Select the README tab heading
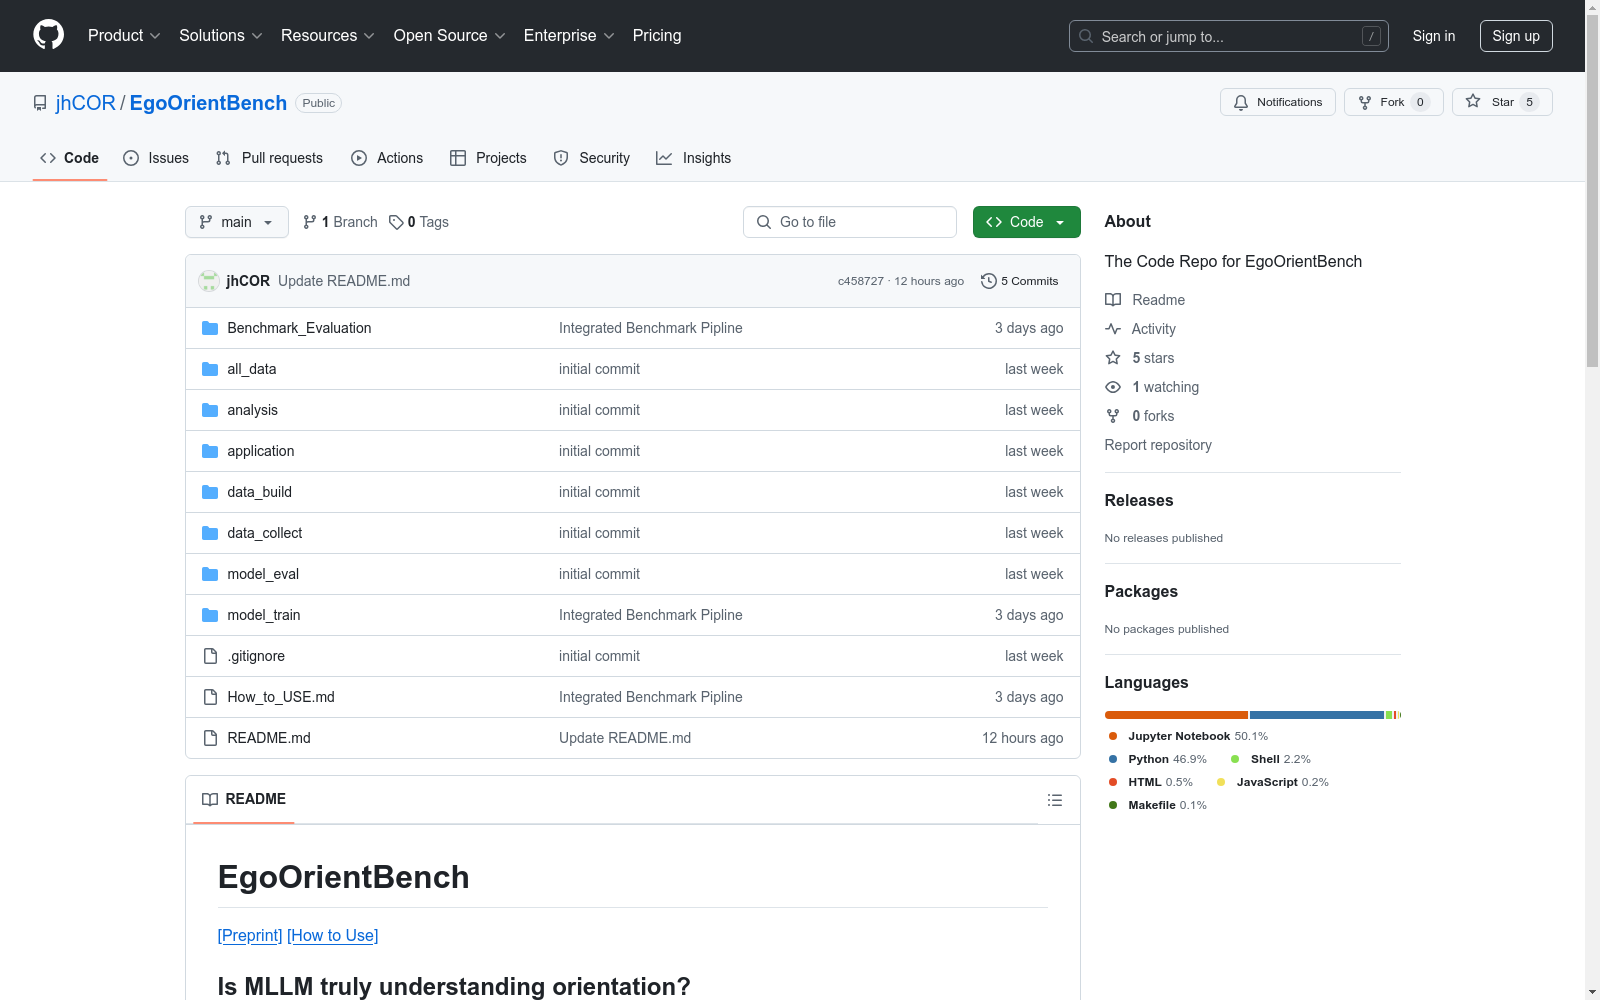The width and height of the screenshot is (1600, 1000). 244,799
